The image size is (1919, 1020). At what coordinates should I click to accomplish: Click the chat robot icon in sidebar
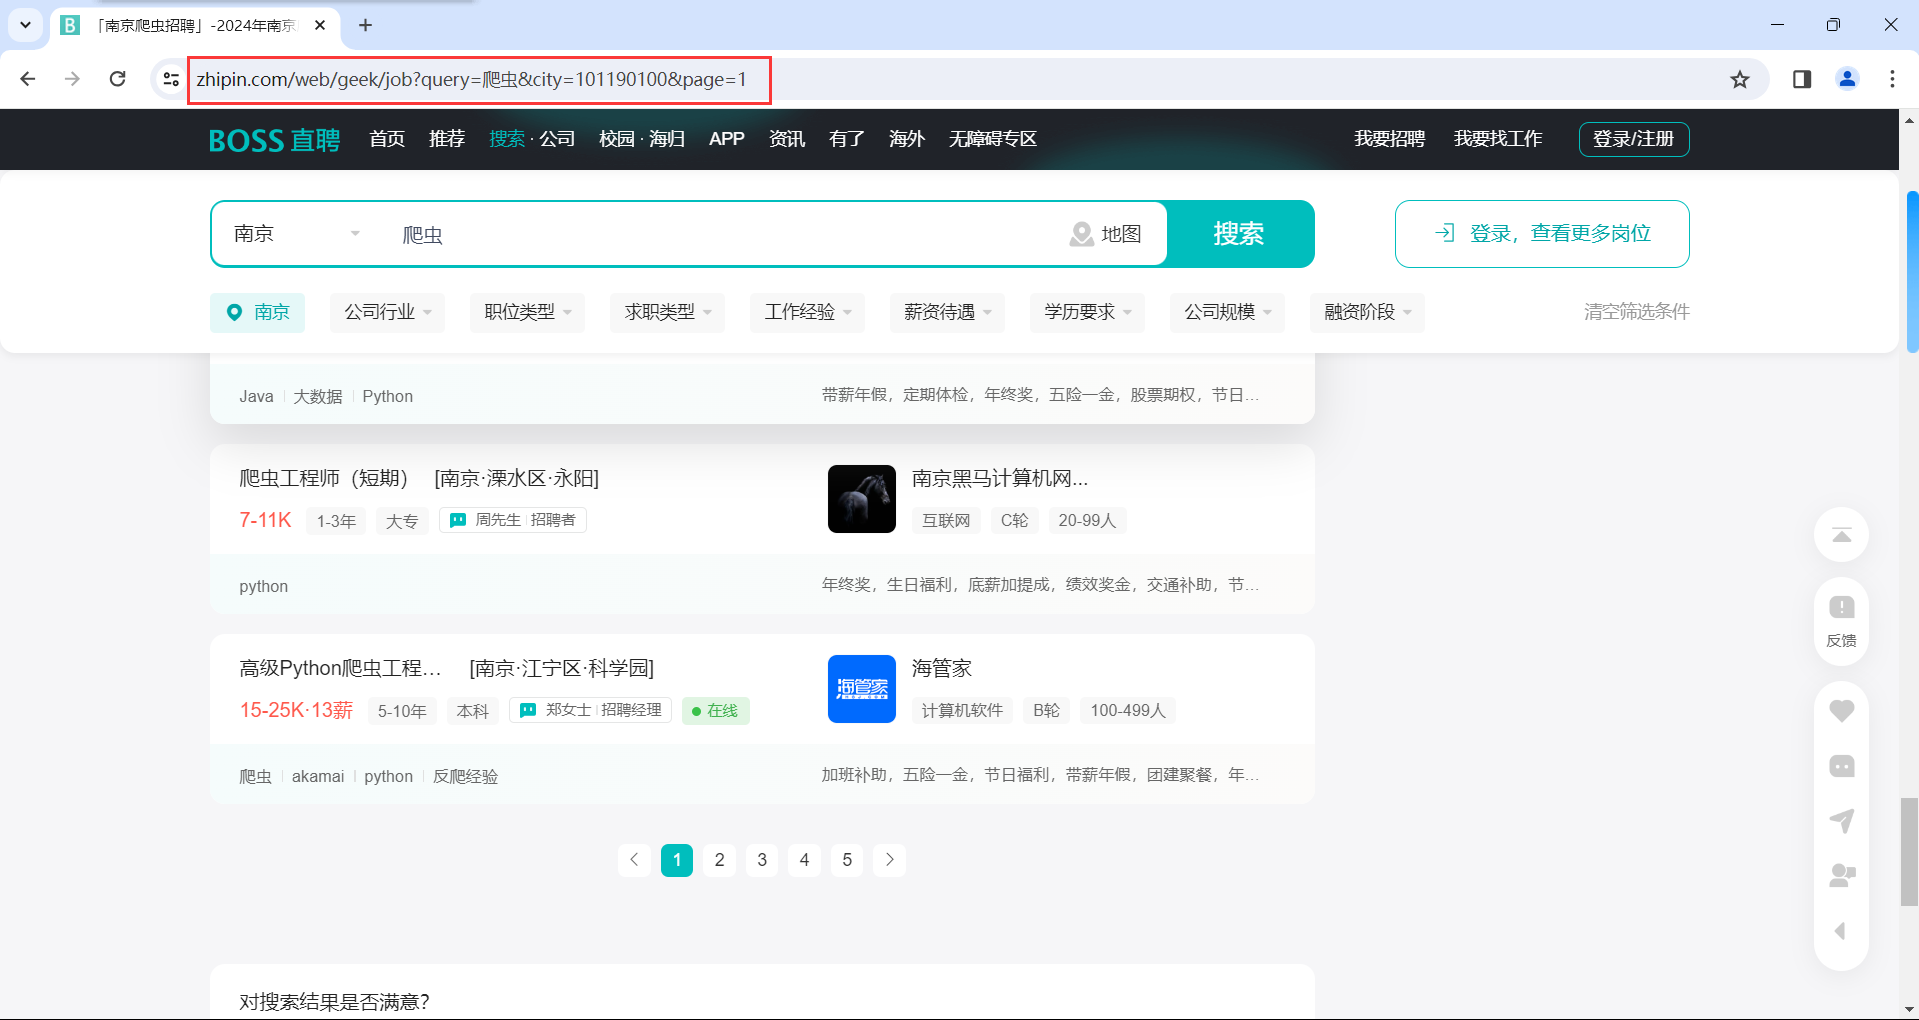[x=1841, y=766]
